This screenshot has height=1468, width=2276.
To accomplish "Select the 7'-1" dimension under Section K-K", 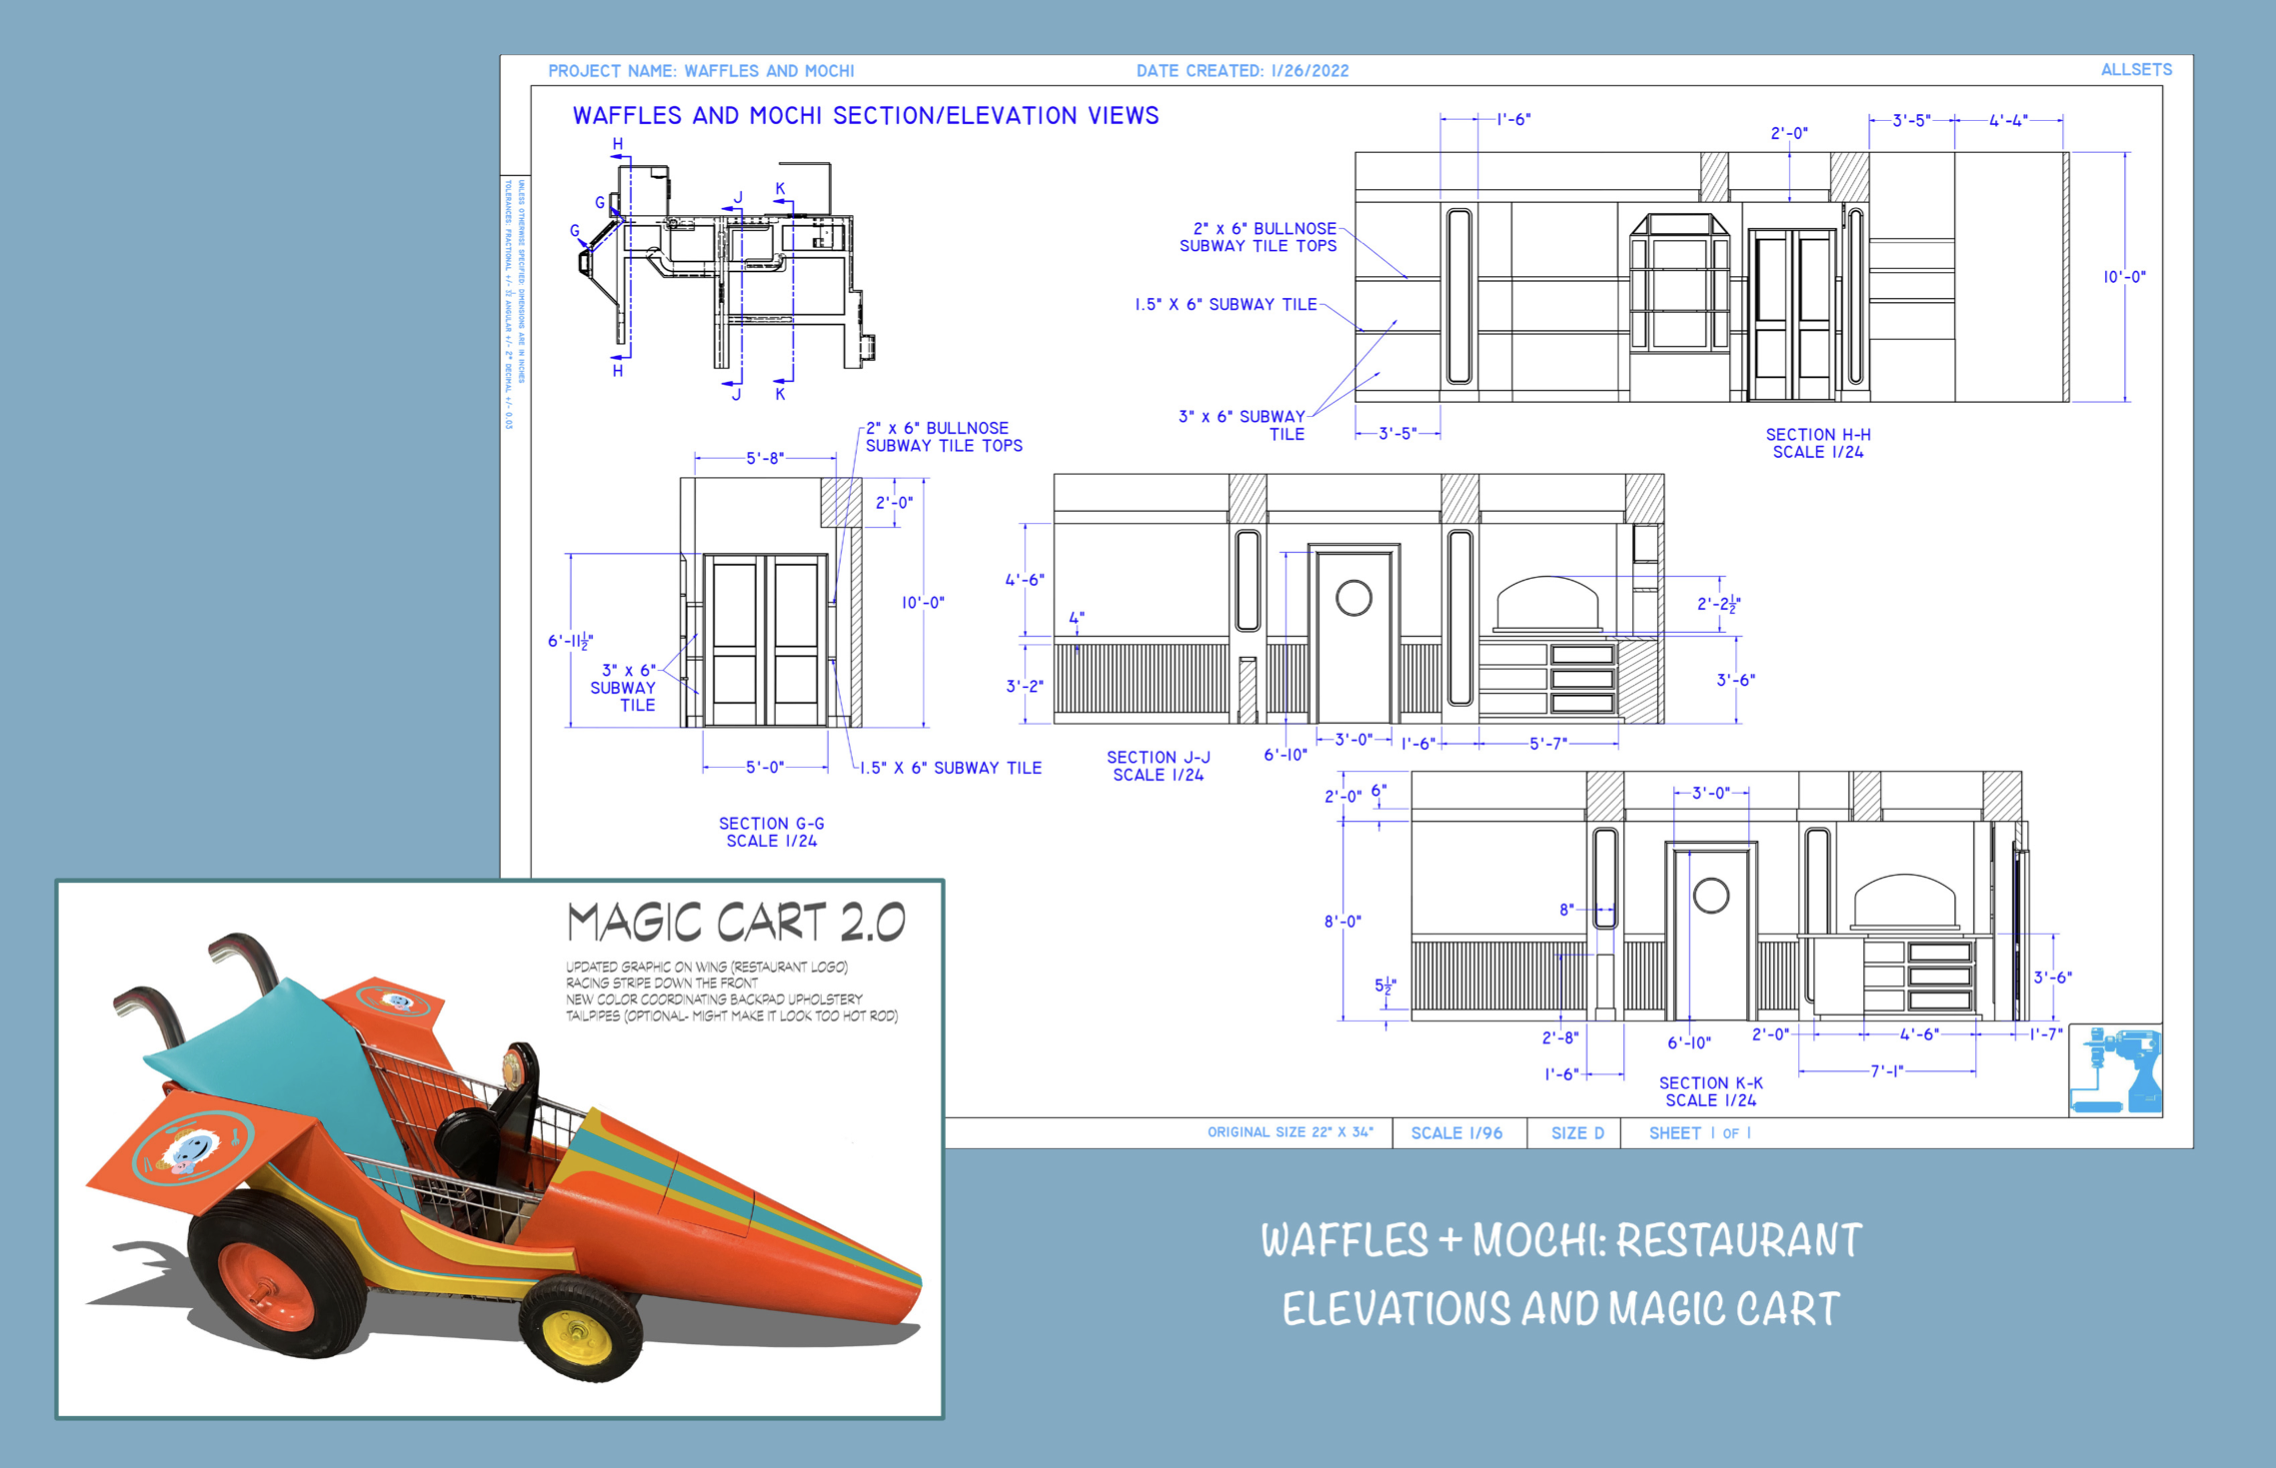I will [1886, 1071].
